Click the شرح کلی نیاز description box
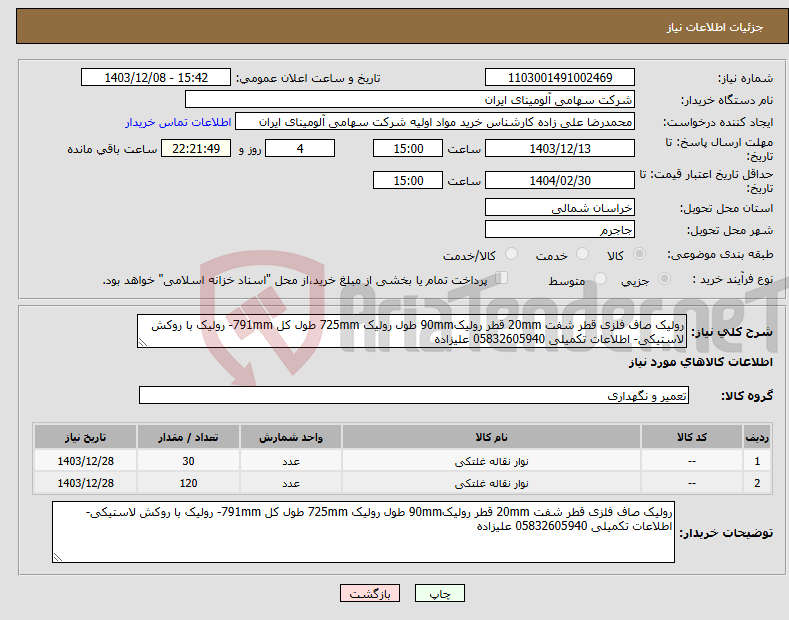 tap(412, 331)
